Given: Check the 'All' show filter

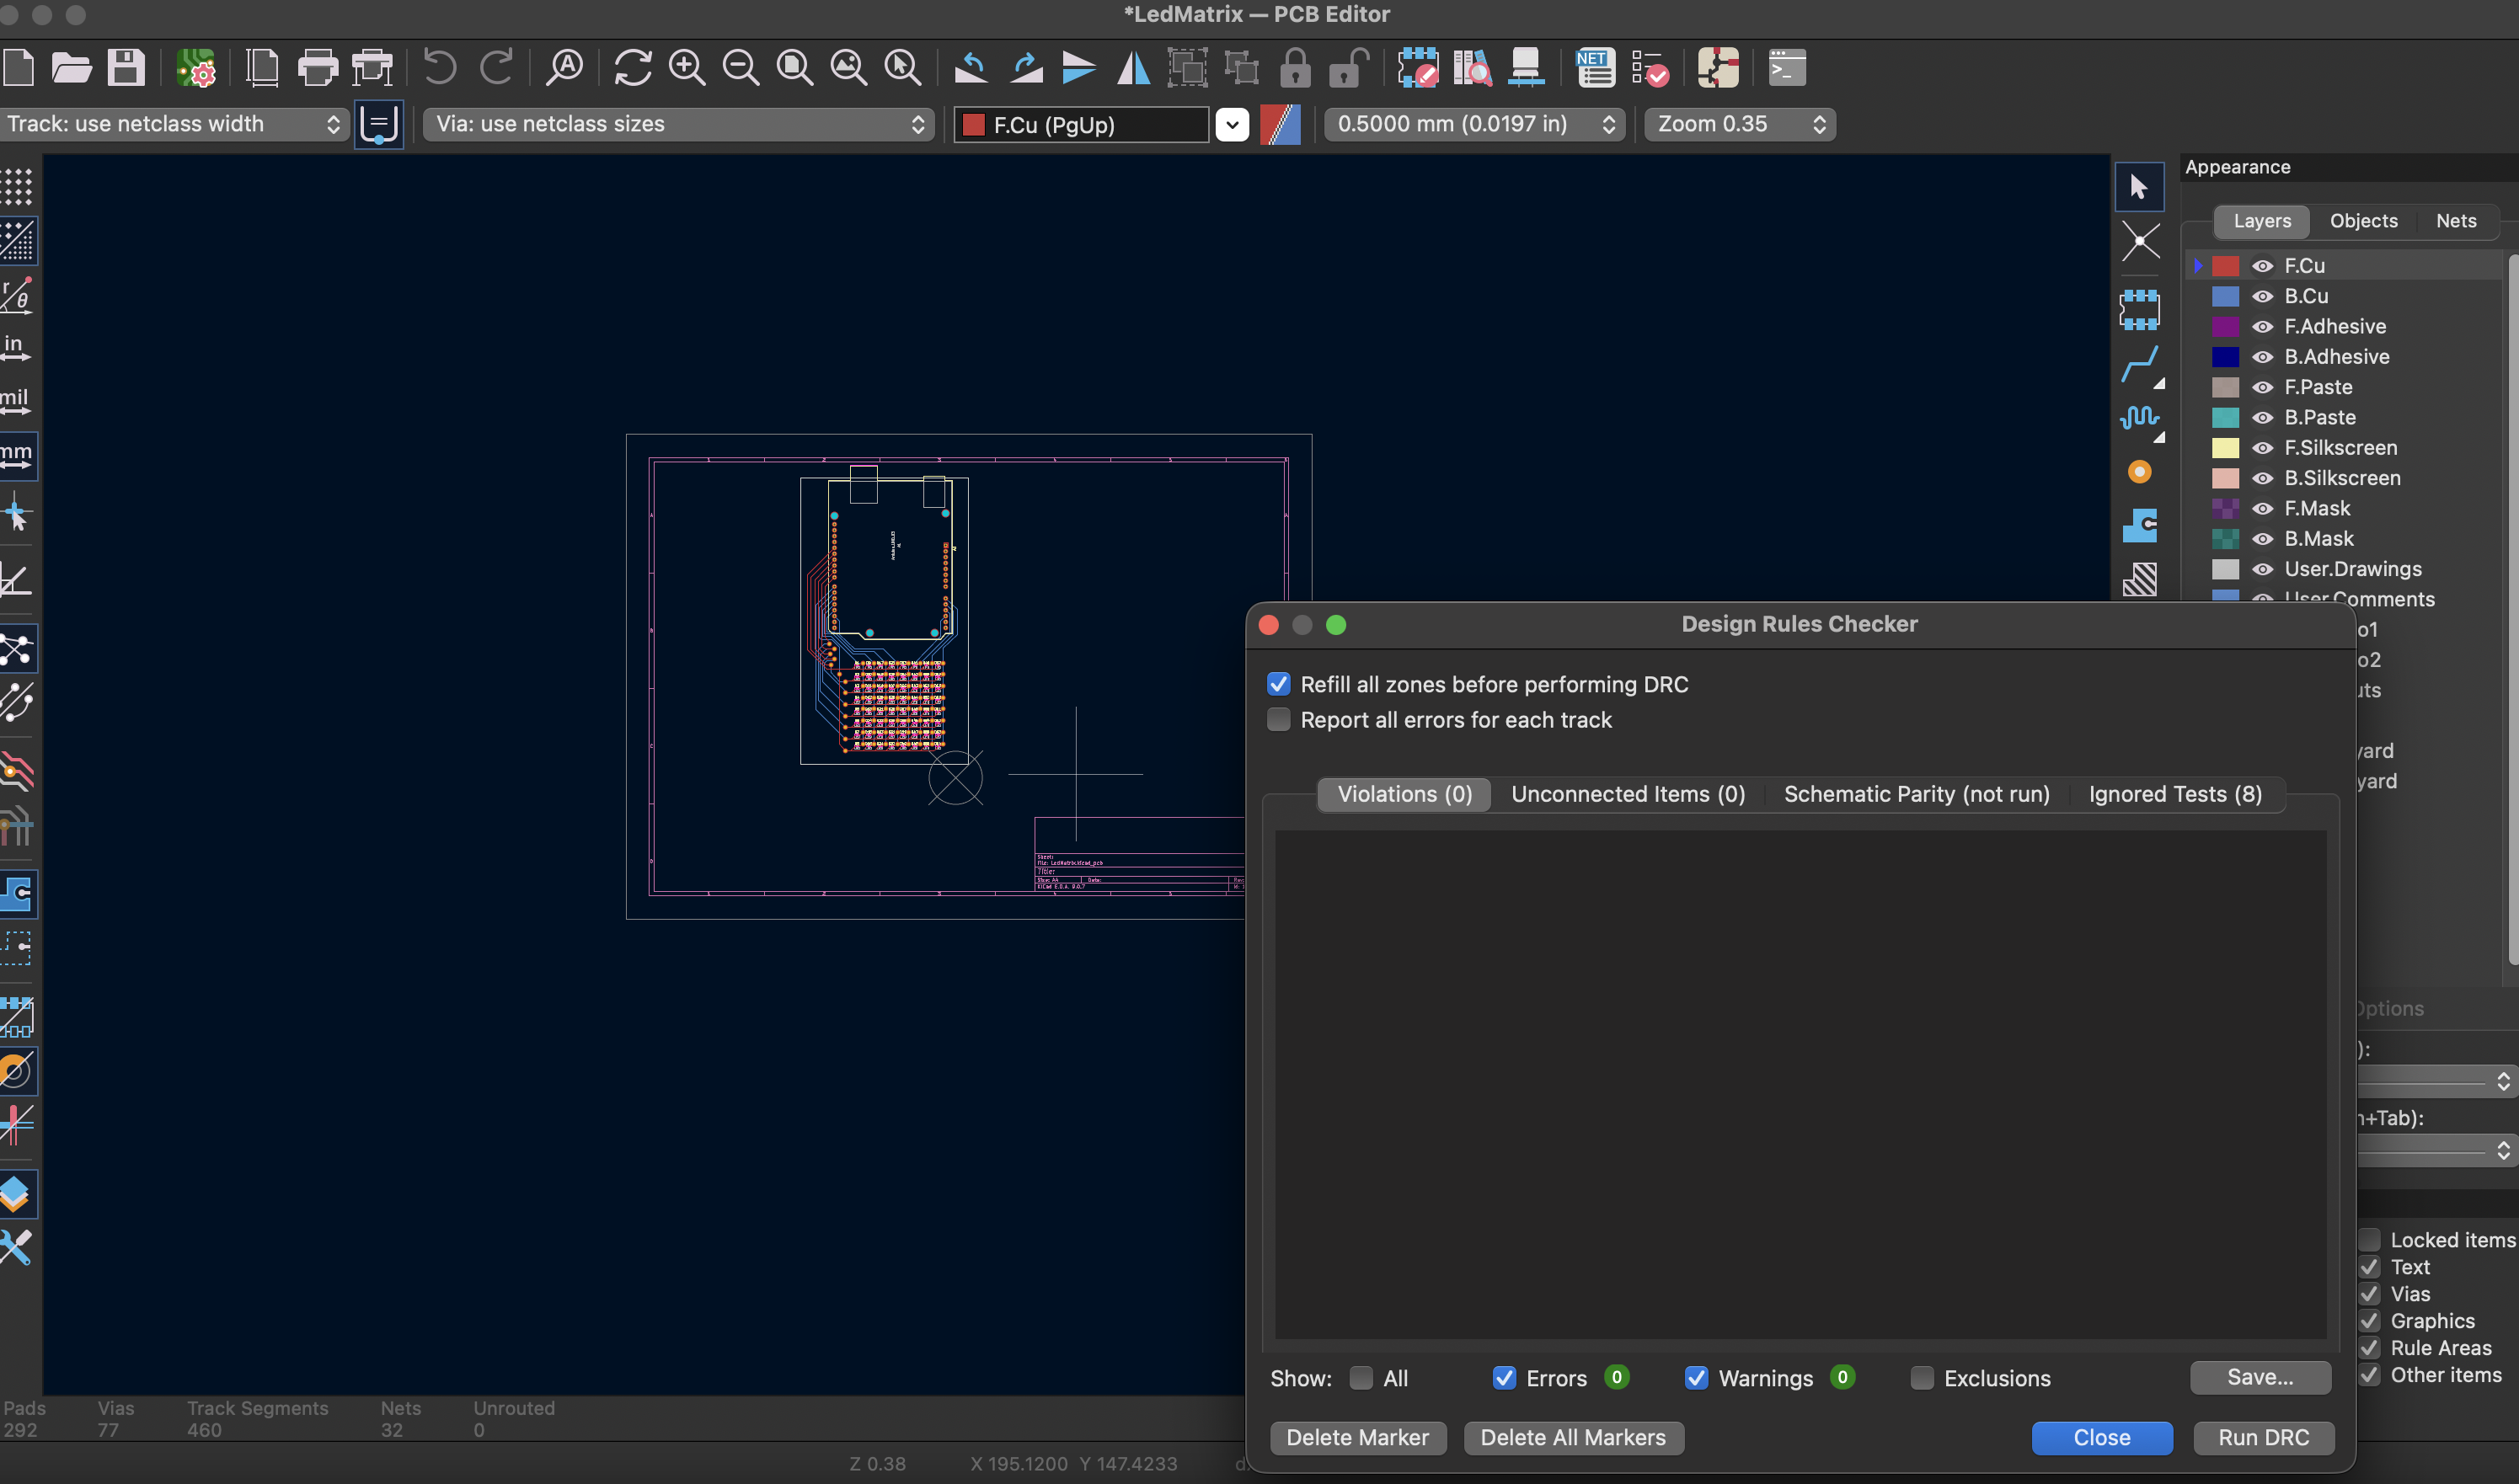Looking at the screenshot, I should pos(1361,1378).
